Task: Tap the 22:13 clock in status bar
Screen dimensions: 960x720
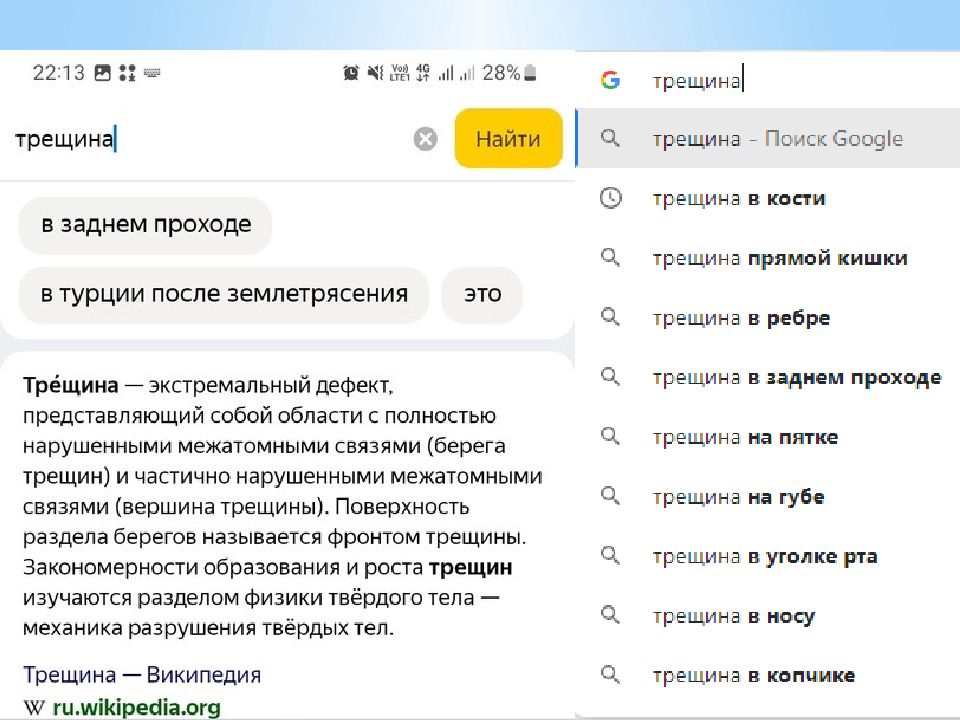Action: click(x=59, y=73)
